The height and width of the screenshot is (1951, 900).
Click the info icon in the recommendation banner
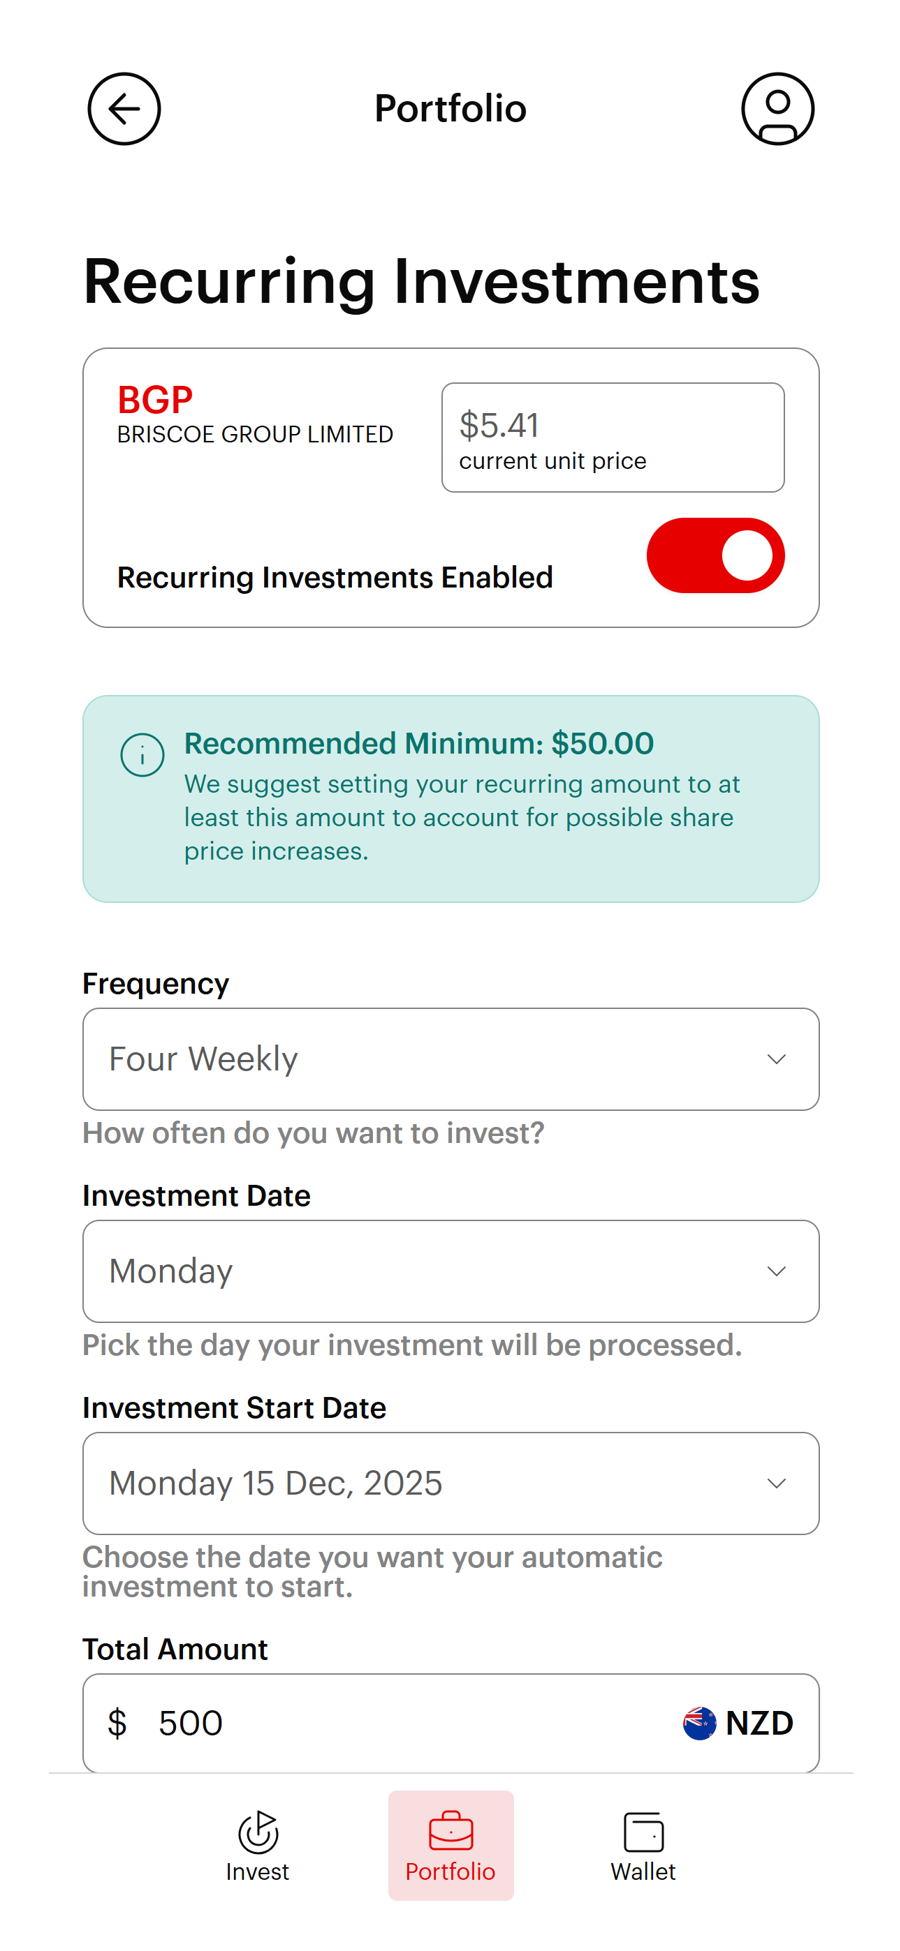(142, 755)
